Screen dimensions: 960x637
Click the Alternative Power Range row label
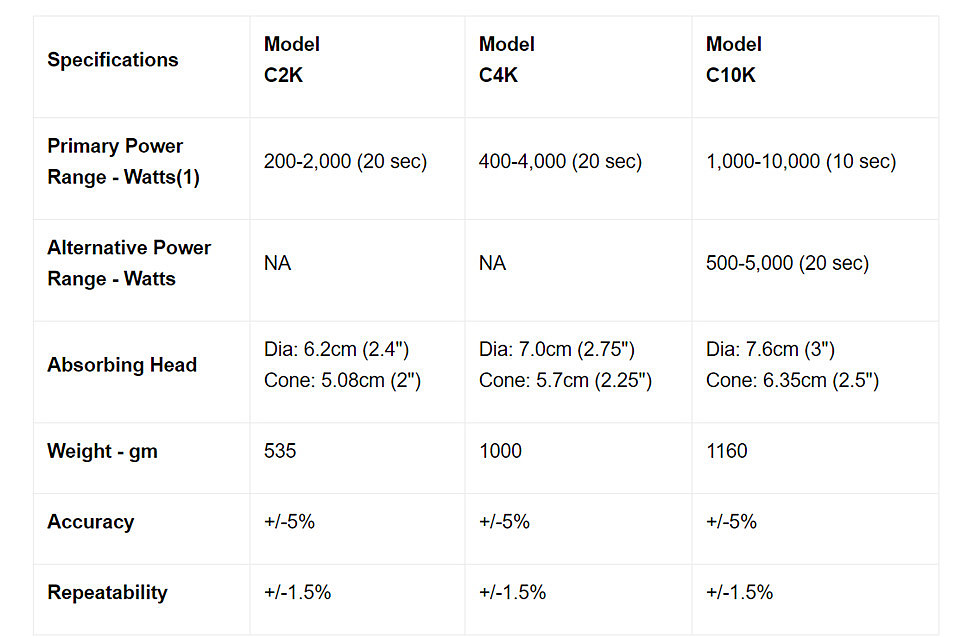pyautogui.click(x=129, y=263)
